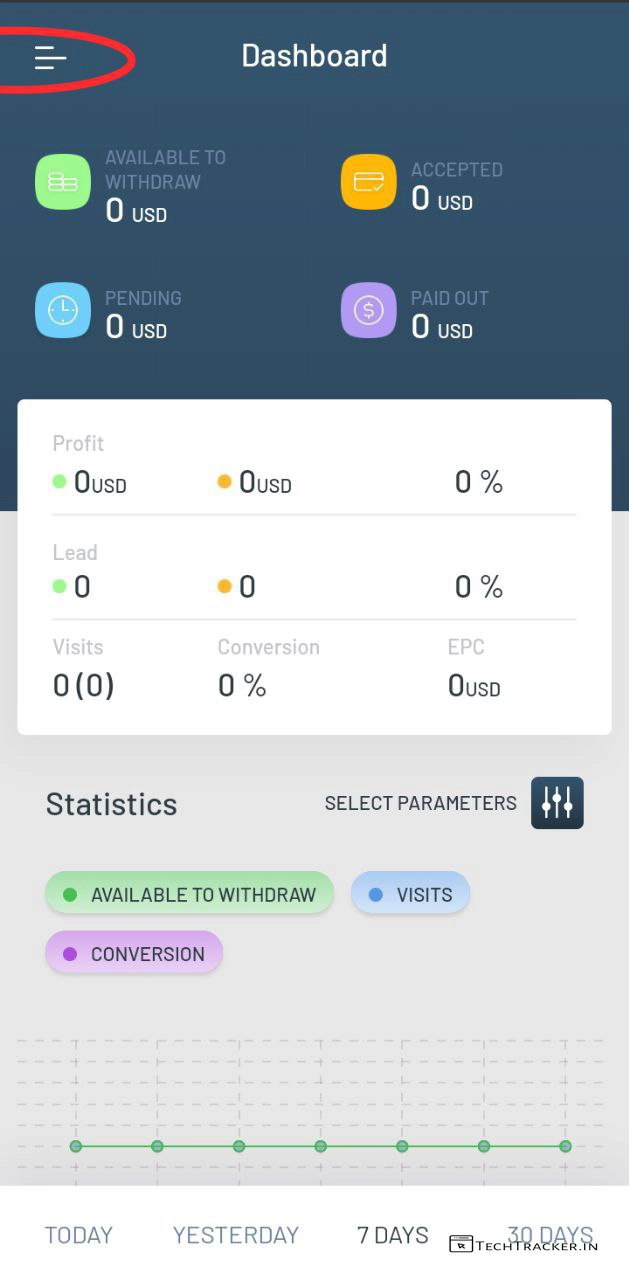Click the Dashboard title

[x=314, y=56]
